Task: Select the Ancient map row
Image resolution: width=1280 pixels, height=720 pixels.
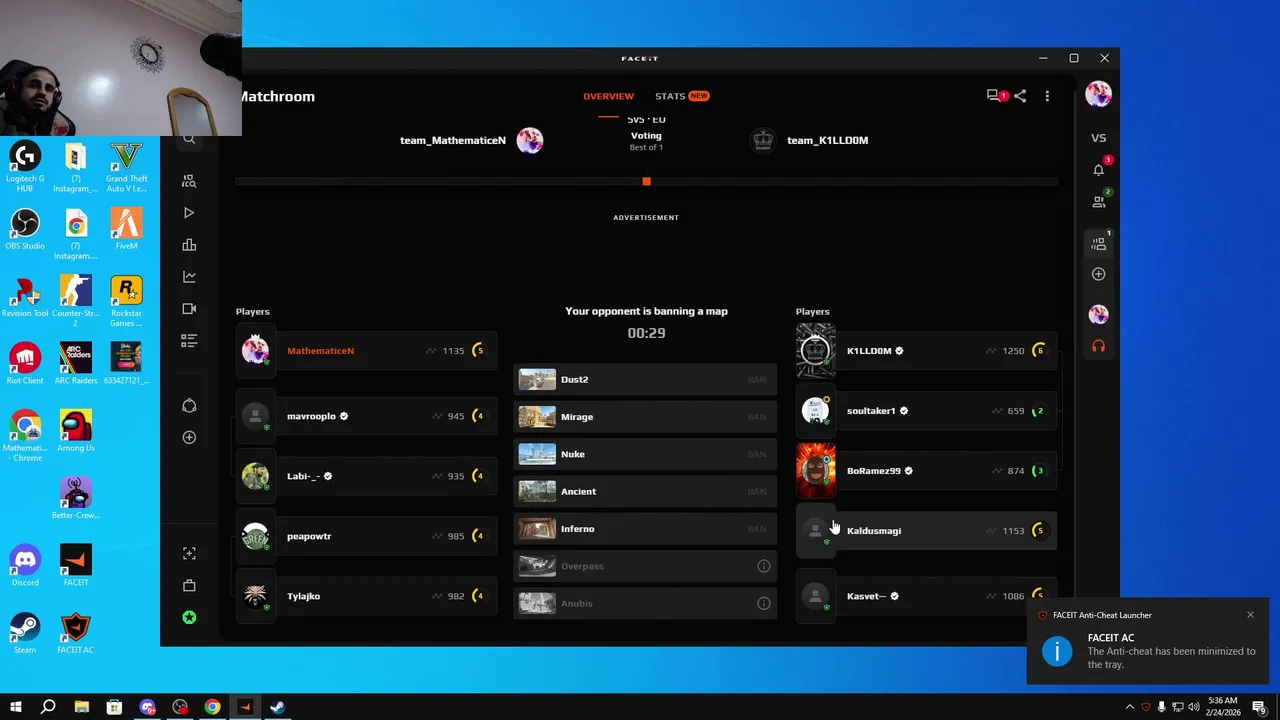Action: [x=645, y=492]
